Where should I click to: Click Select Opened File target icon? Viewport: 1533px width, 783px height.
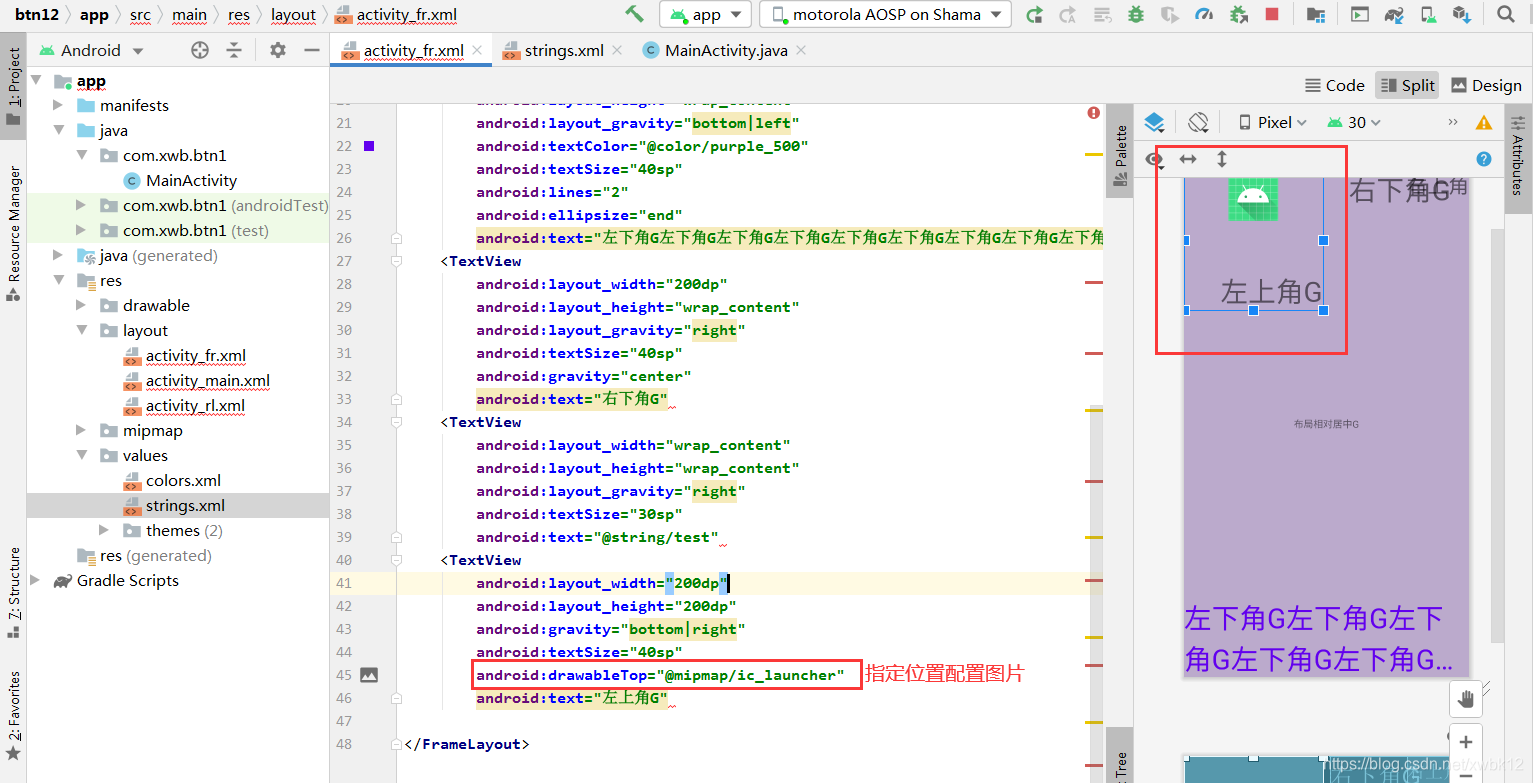[x=200, y=50]
